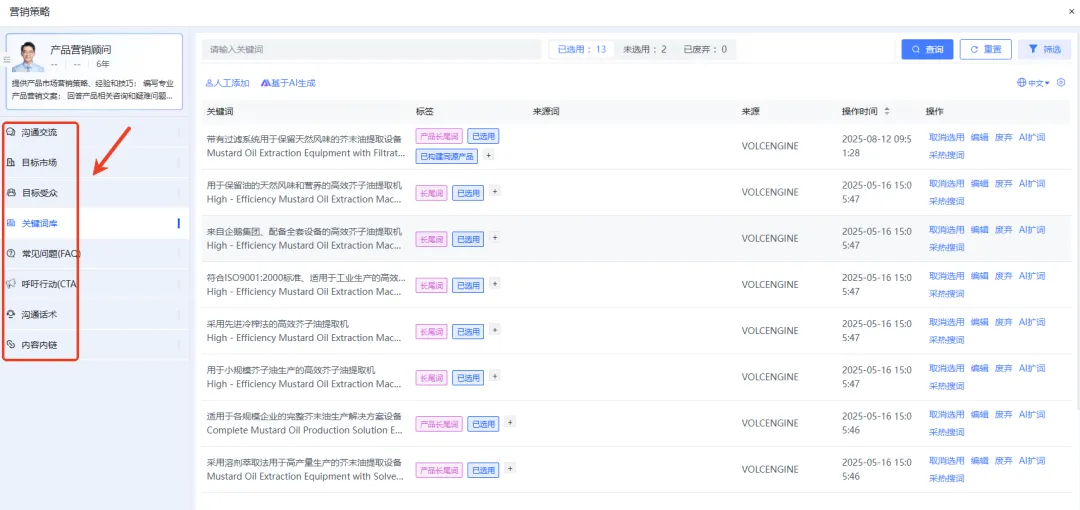Image resolution: width=1080 pixels, height=510 pixels.
Task: Open the 内容内链 link icon
Action: coord(11,344)
